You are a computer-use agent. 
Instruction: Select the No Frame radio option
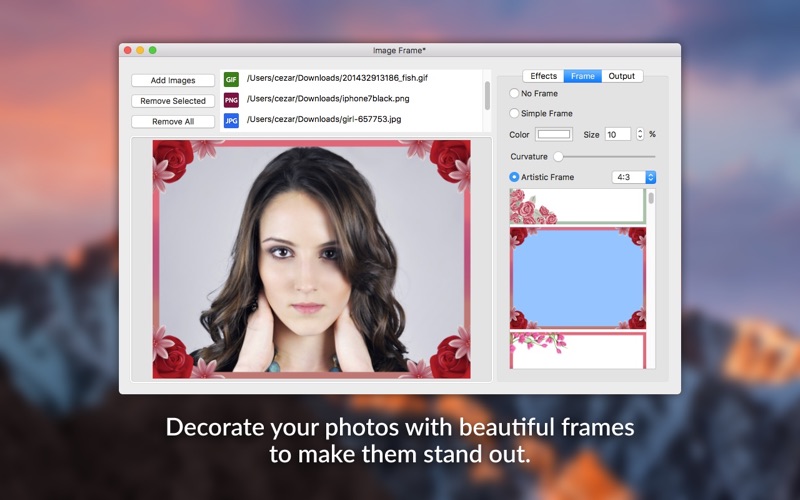click(x=515, y=93)
